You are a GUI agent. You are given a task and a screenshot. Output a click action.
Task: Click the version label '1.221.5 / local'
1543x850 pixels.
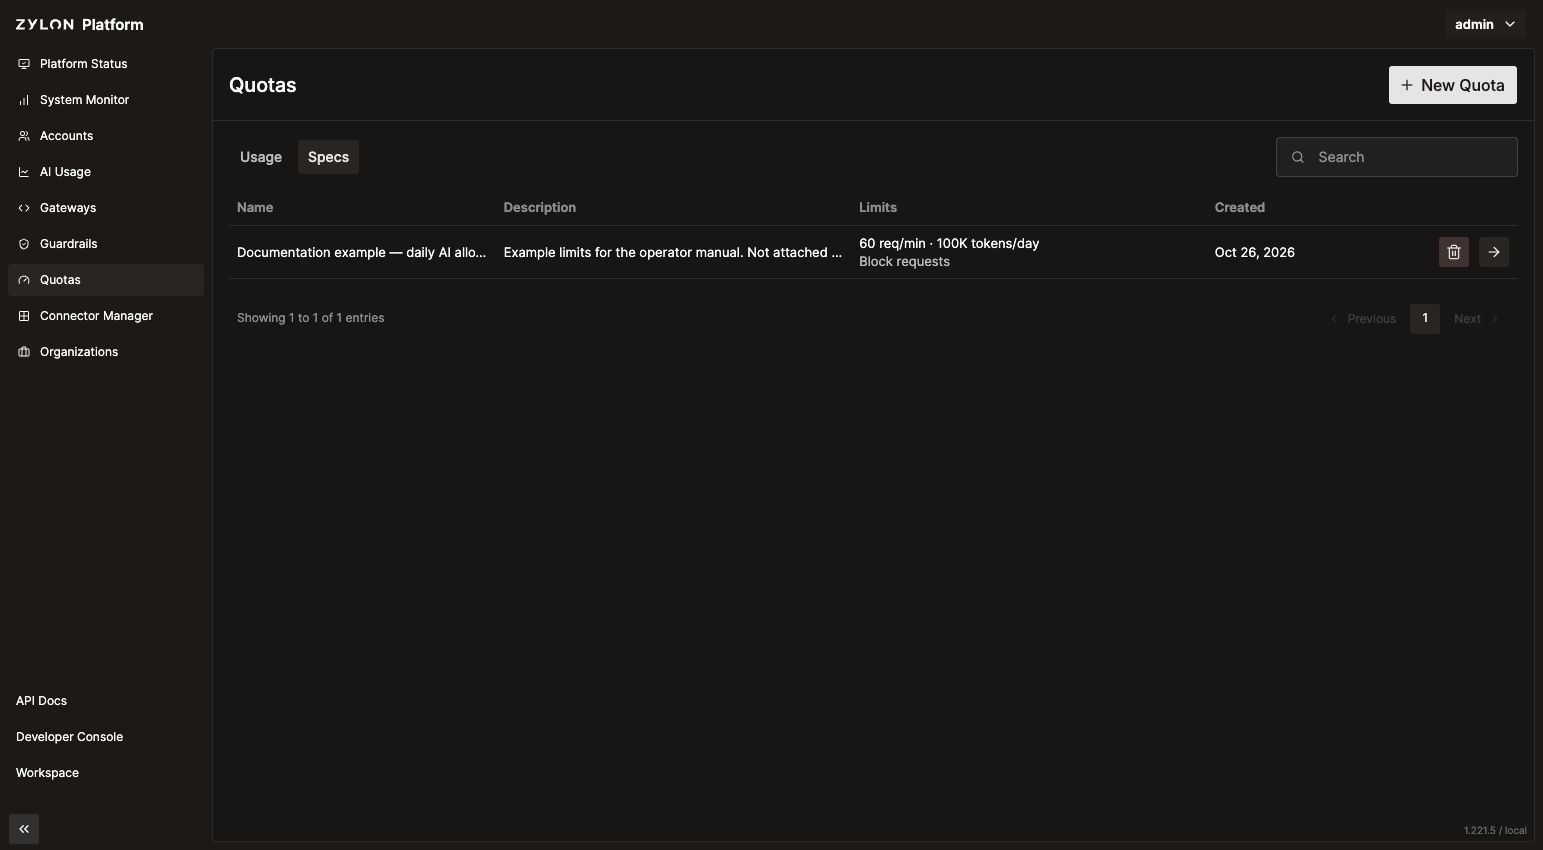1495,831
